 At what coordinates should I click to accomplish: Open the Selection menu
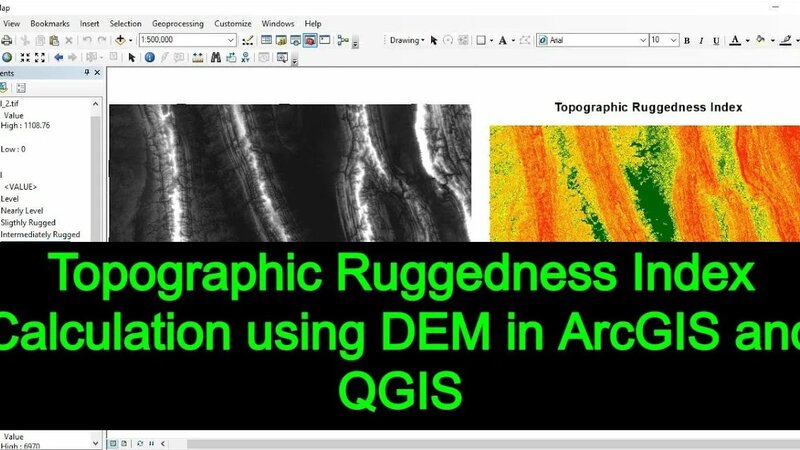click(126, 23)
